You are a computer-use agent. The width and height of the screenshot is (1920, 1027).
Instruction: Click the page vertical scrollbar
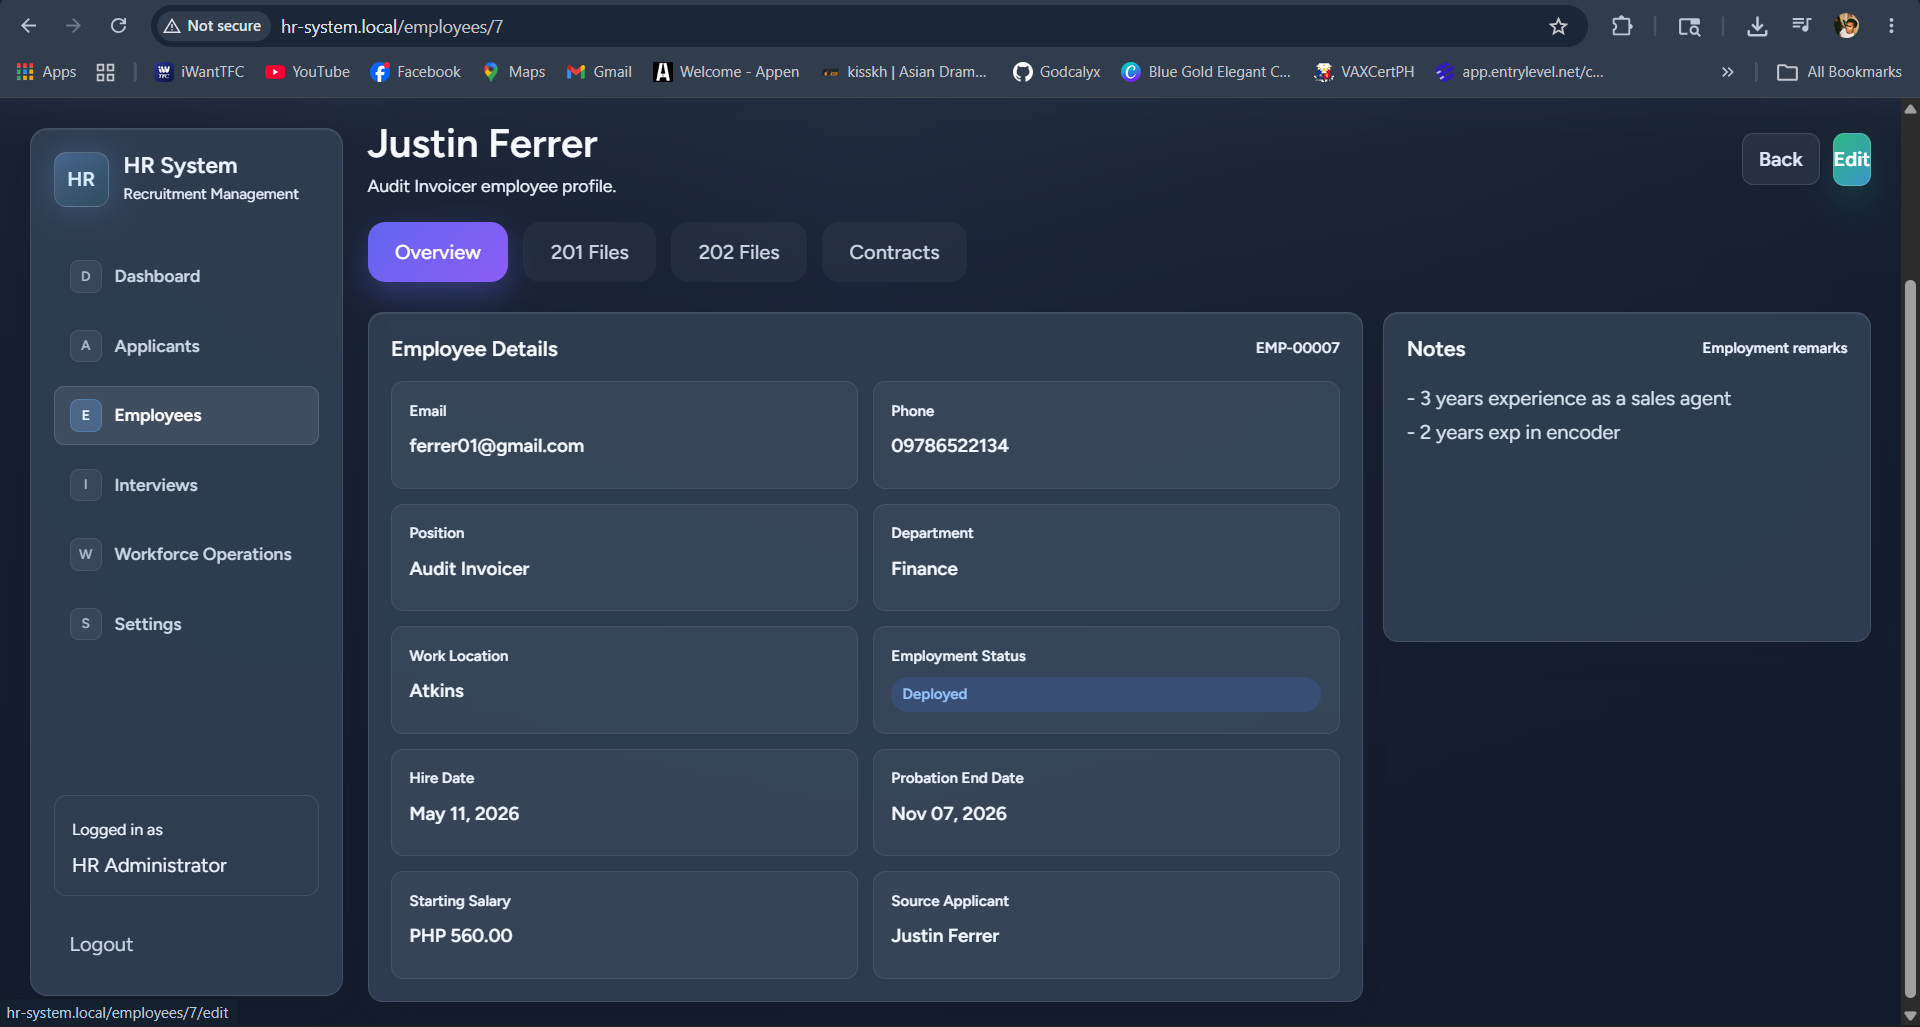click(1910, 640)
